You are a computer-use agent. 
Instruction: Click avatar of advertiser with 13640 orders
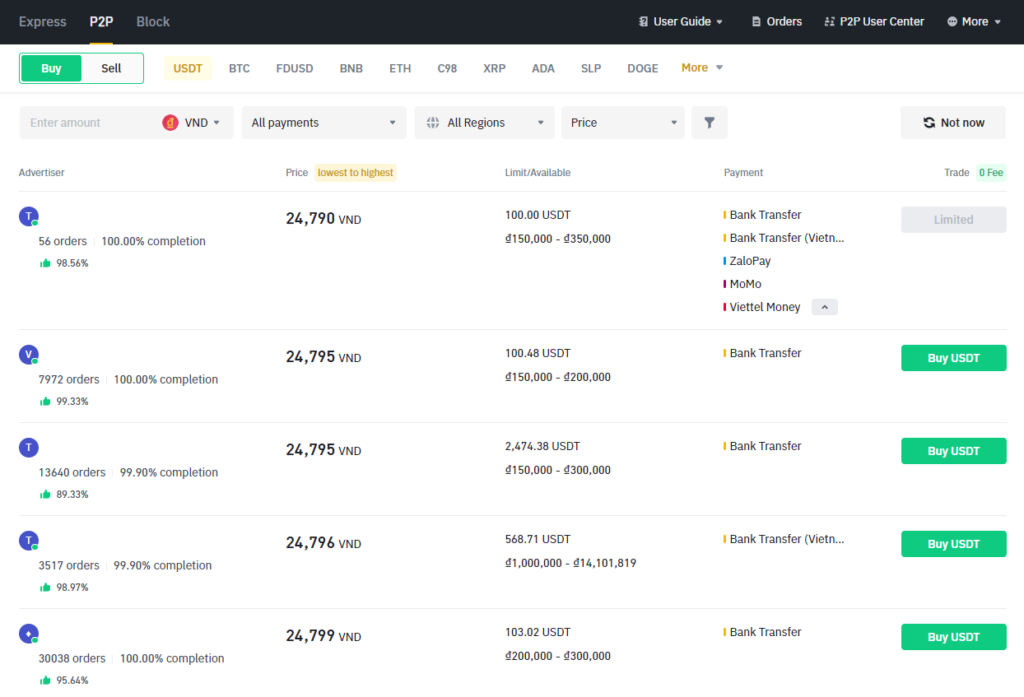click(29, 447)
